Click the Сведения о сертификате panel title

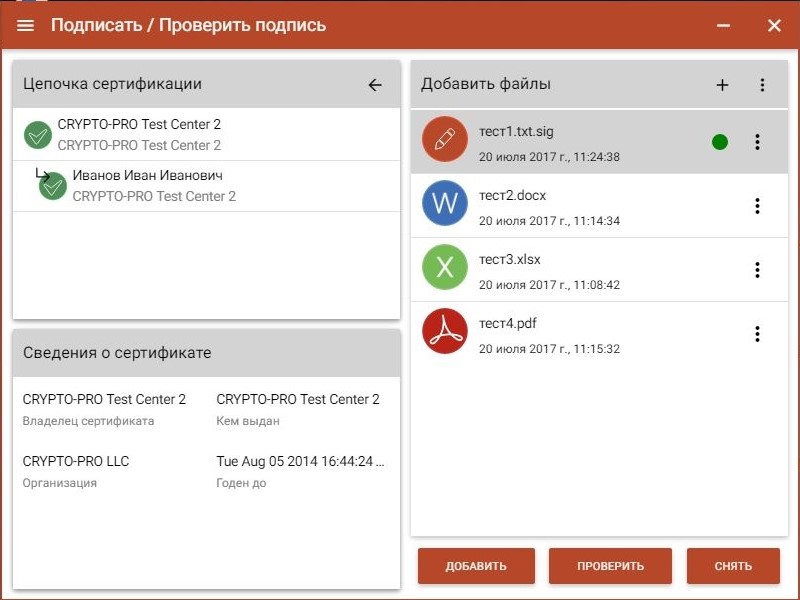(x=117, y=353)
